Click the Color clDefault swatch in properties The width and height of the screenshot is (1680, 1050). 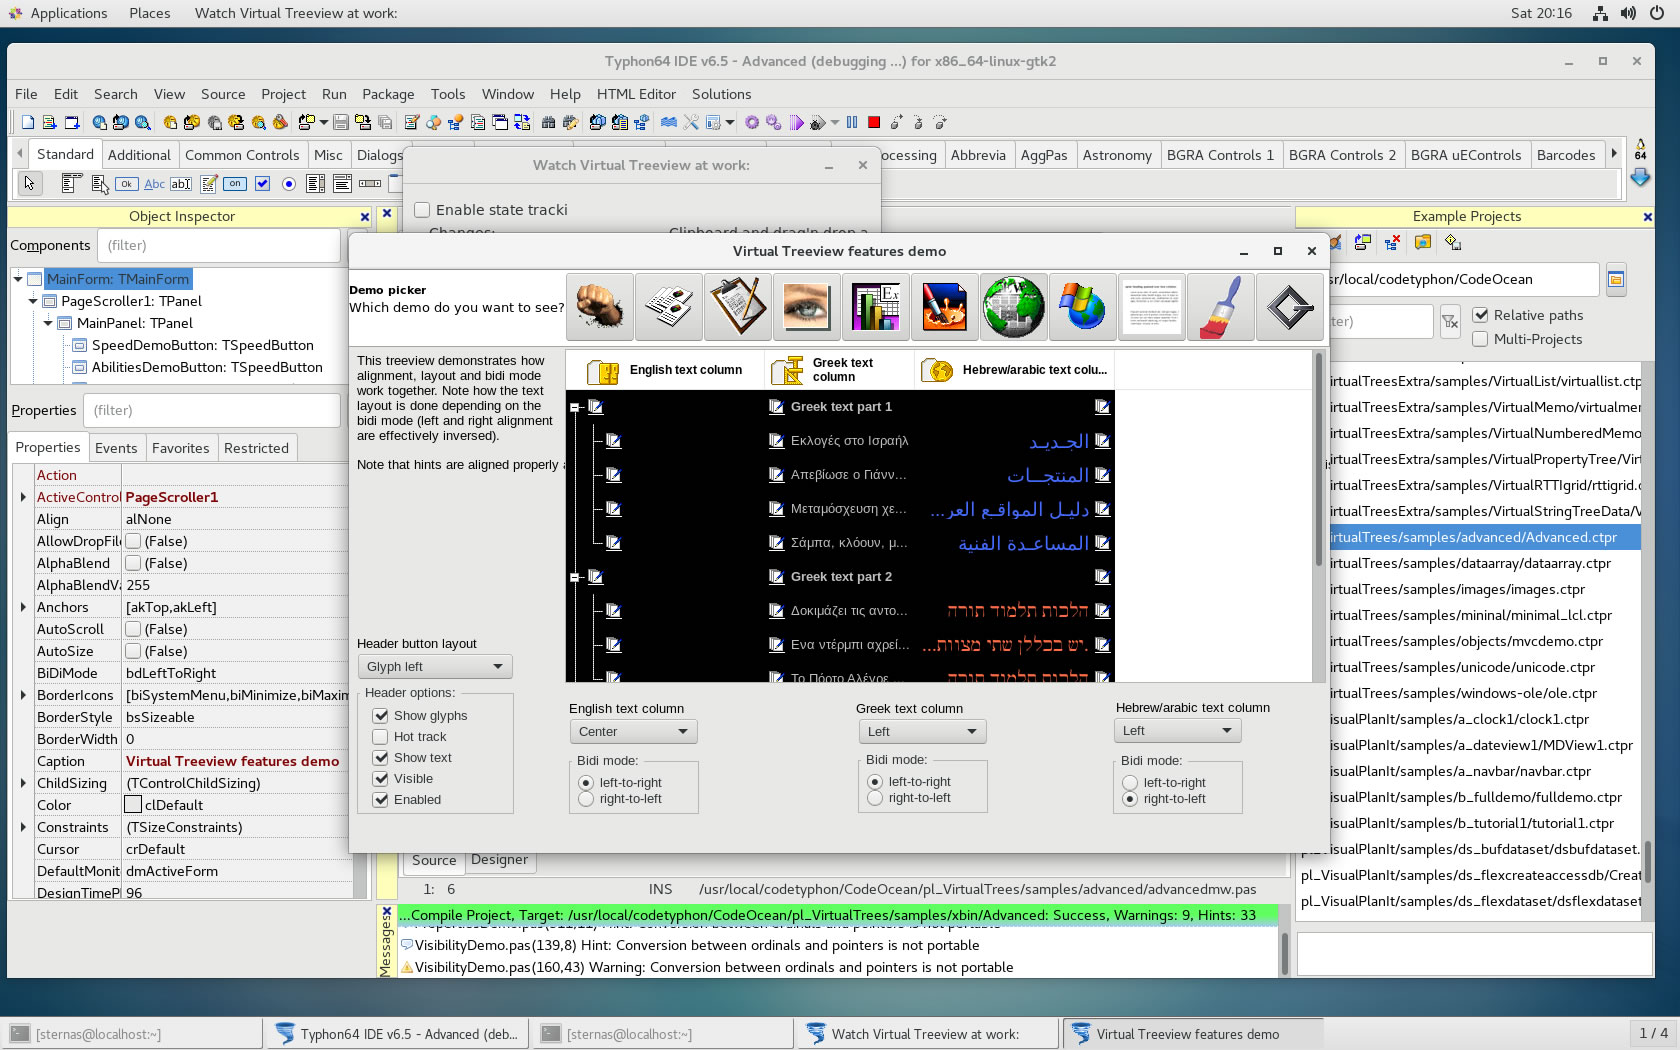point(133,805)
